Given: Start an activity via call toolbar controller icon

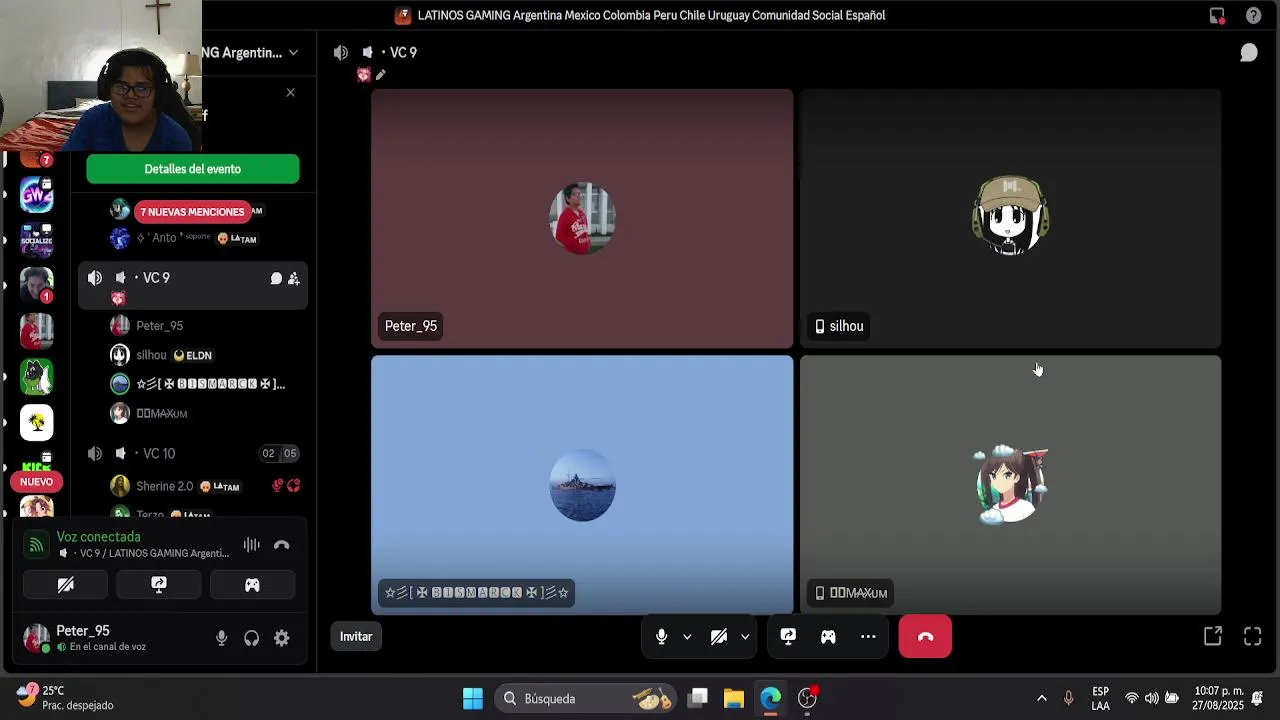Looking at the screenshot, I should 828,636.
